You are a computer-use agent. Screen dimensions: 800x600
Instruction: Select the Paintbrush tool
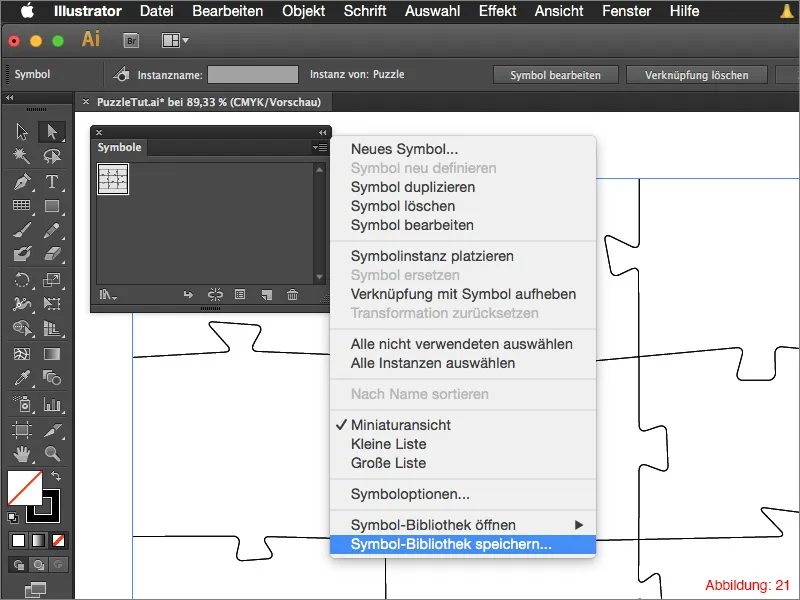[x=22, y=230]
